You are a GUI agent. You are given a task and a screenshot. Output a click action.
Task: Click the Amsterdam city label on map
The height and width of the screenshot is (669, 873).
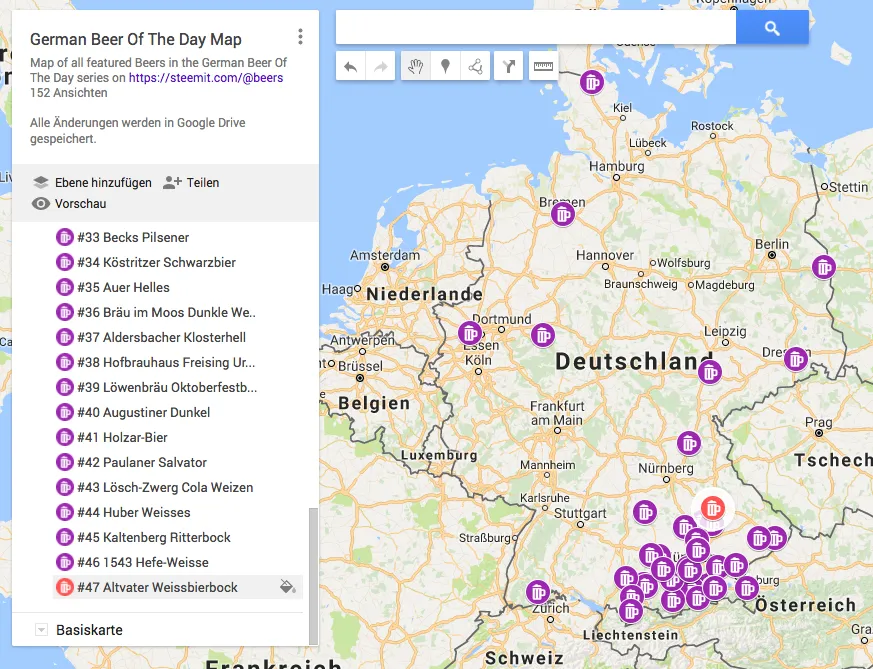click(385, 255)
